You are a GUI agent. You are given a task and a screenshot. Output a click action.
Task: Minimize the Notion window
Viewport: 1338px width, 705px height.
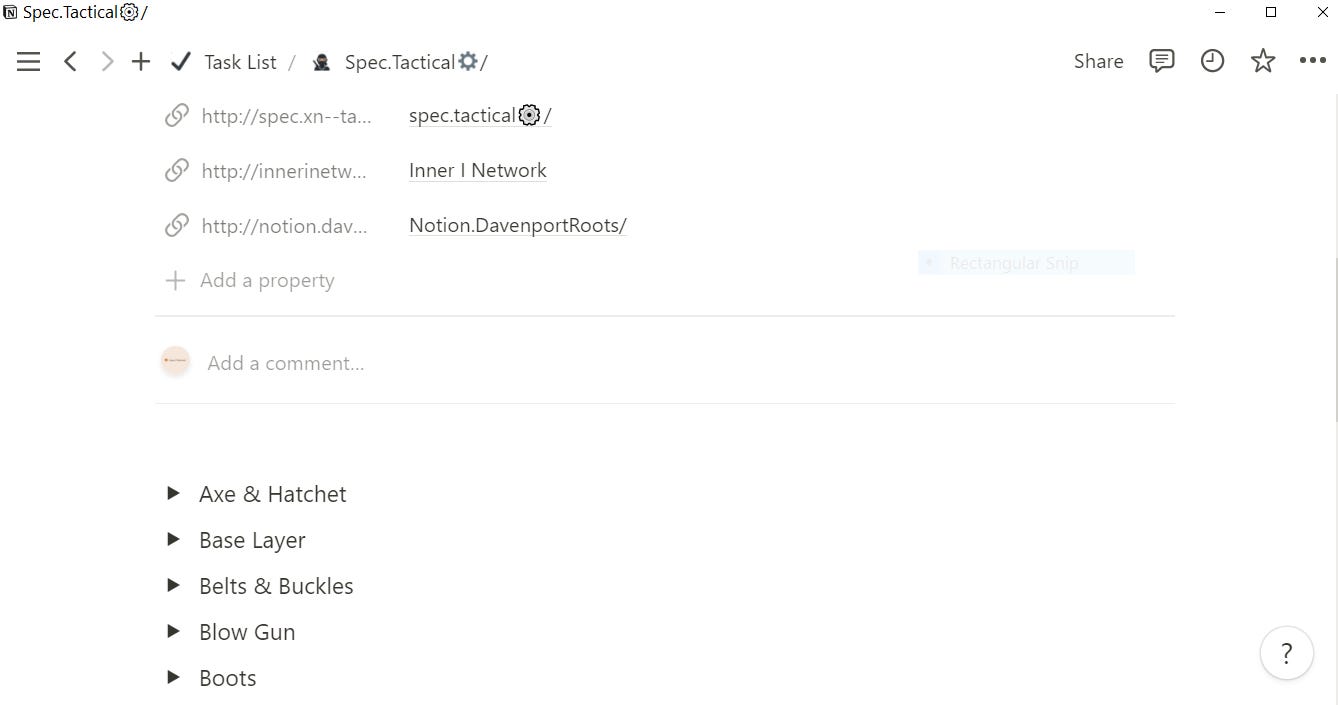point(1220,13)
